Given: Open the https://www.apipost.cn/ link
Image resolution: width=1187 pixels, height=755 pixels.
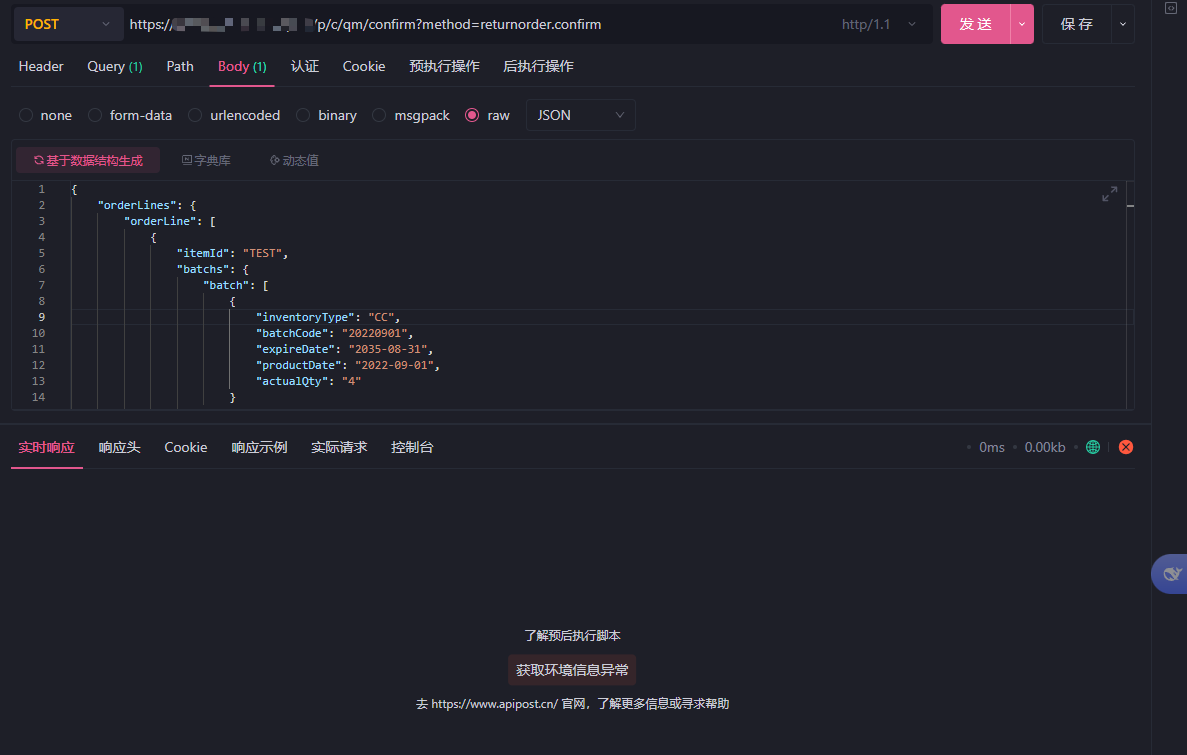Looking at the screenshot, I should pyautogui.click(x=494, y=704).
